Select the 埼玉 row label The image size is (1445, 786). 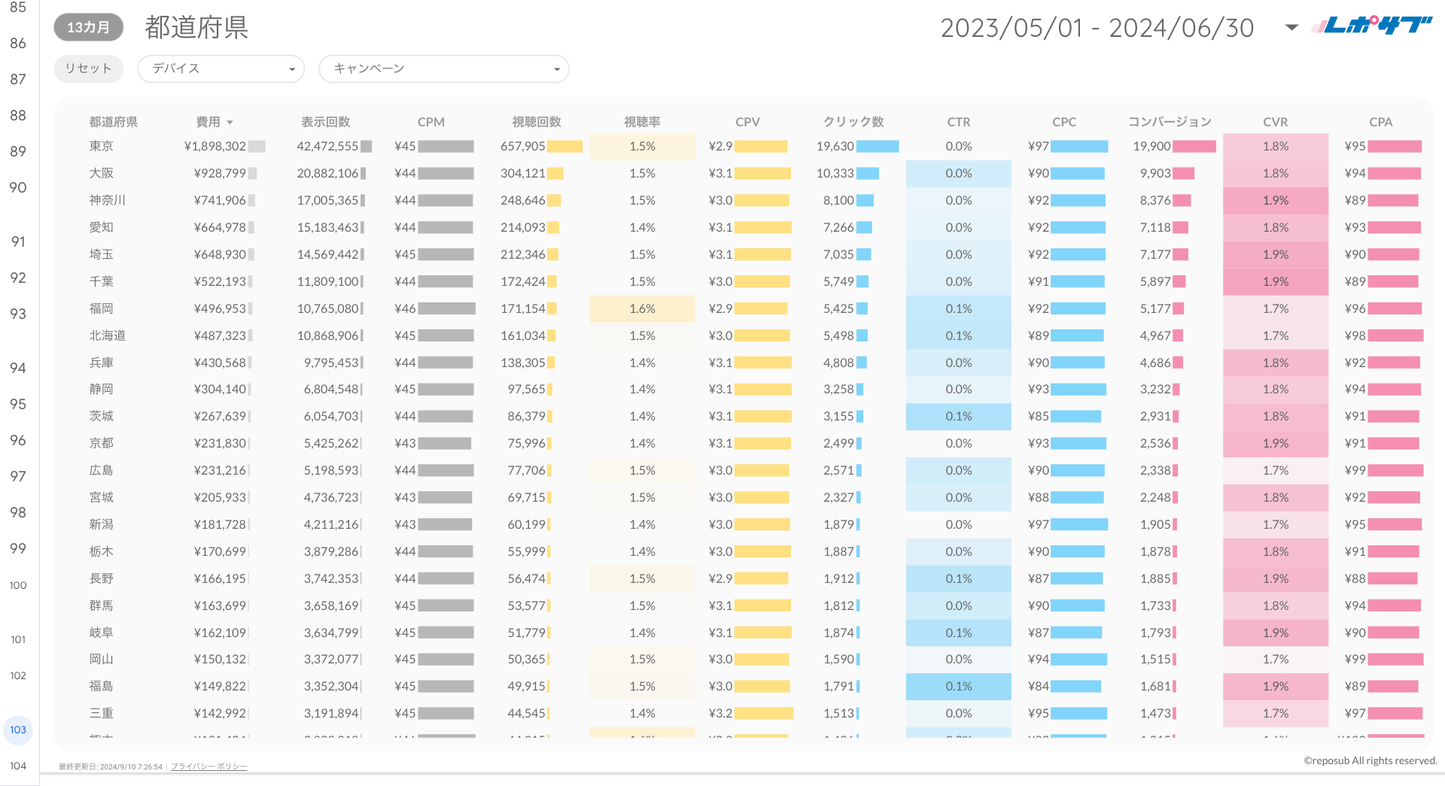101,254
